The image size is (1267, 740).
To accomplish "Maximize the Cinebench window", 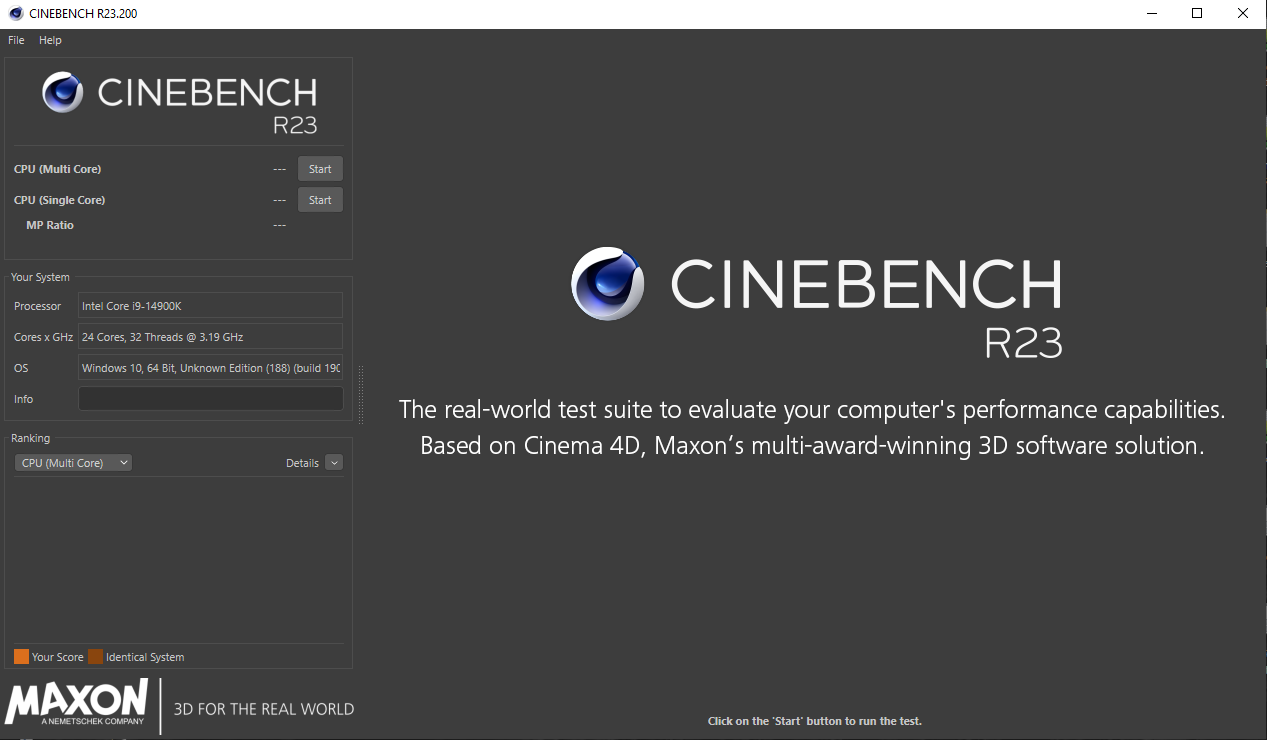I will click(x=1197, y=13).
